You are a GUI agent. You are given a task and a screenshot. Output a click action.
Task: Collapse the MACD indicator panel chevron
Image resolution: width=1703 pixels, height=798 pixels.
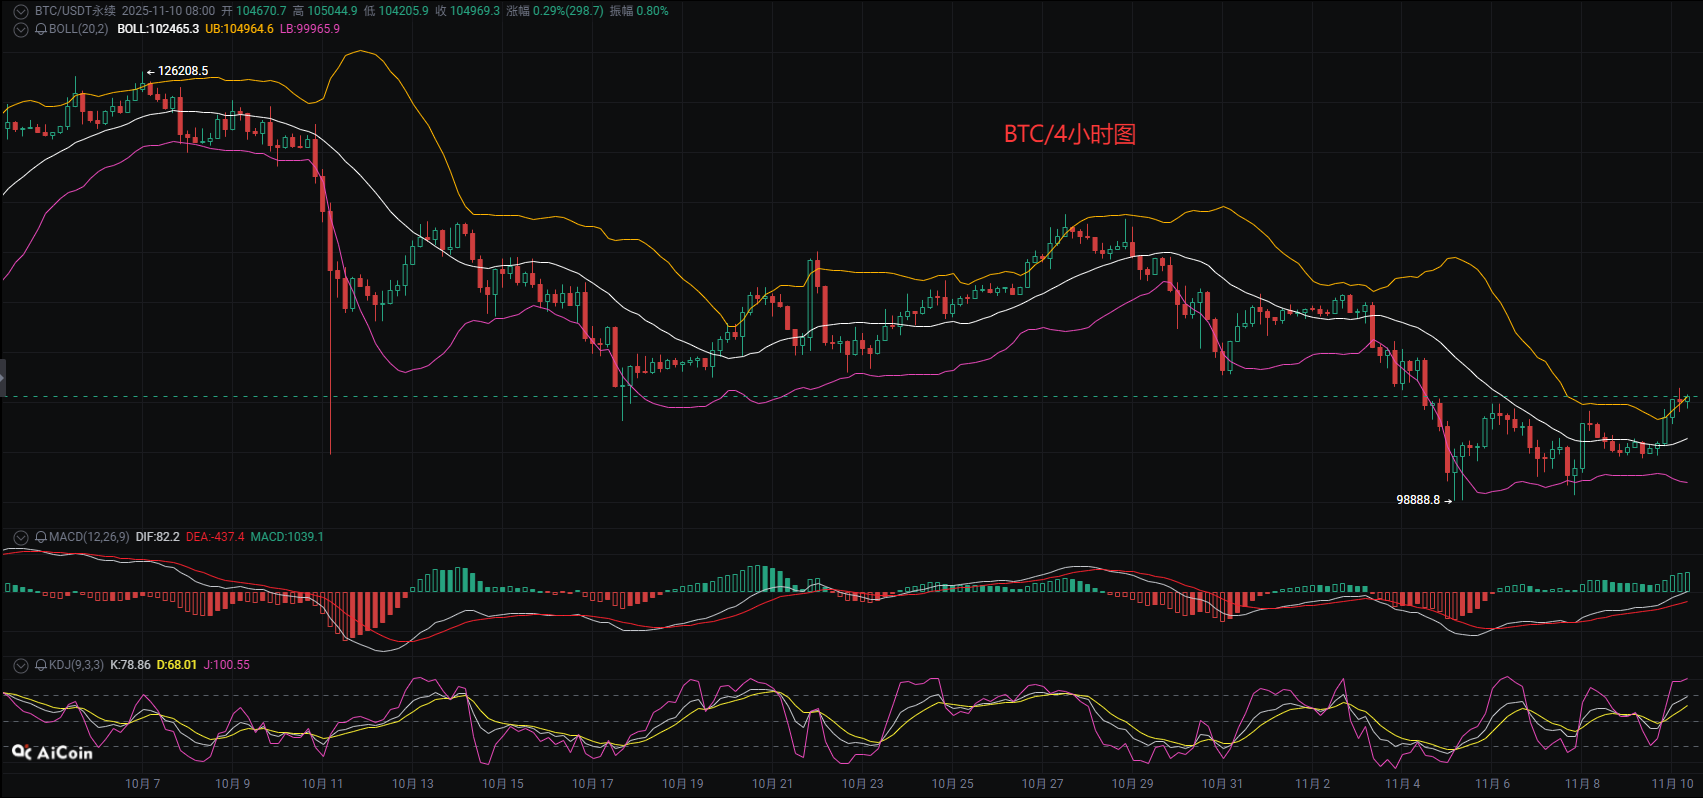(x=20, y=537)
